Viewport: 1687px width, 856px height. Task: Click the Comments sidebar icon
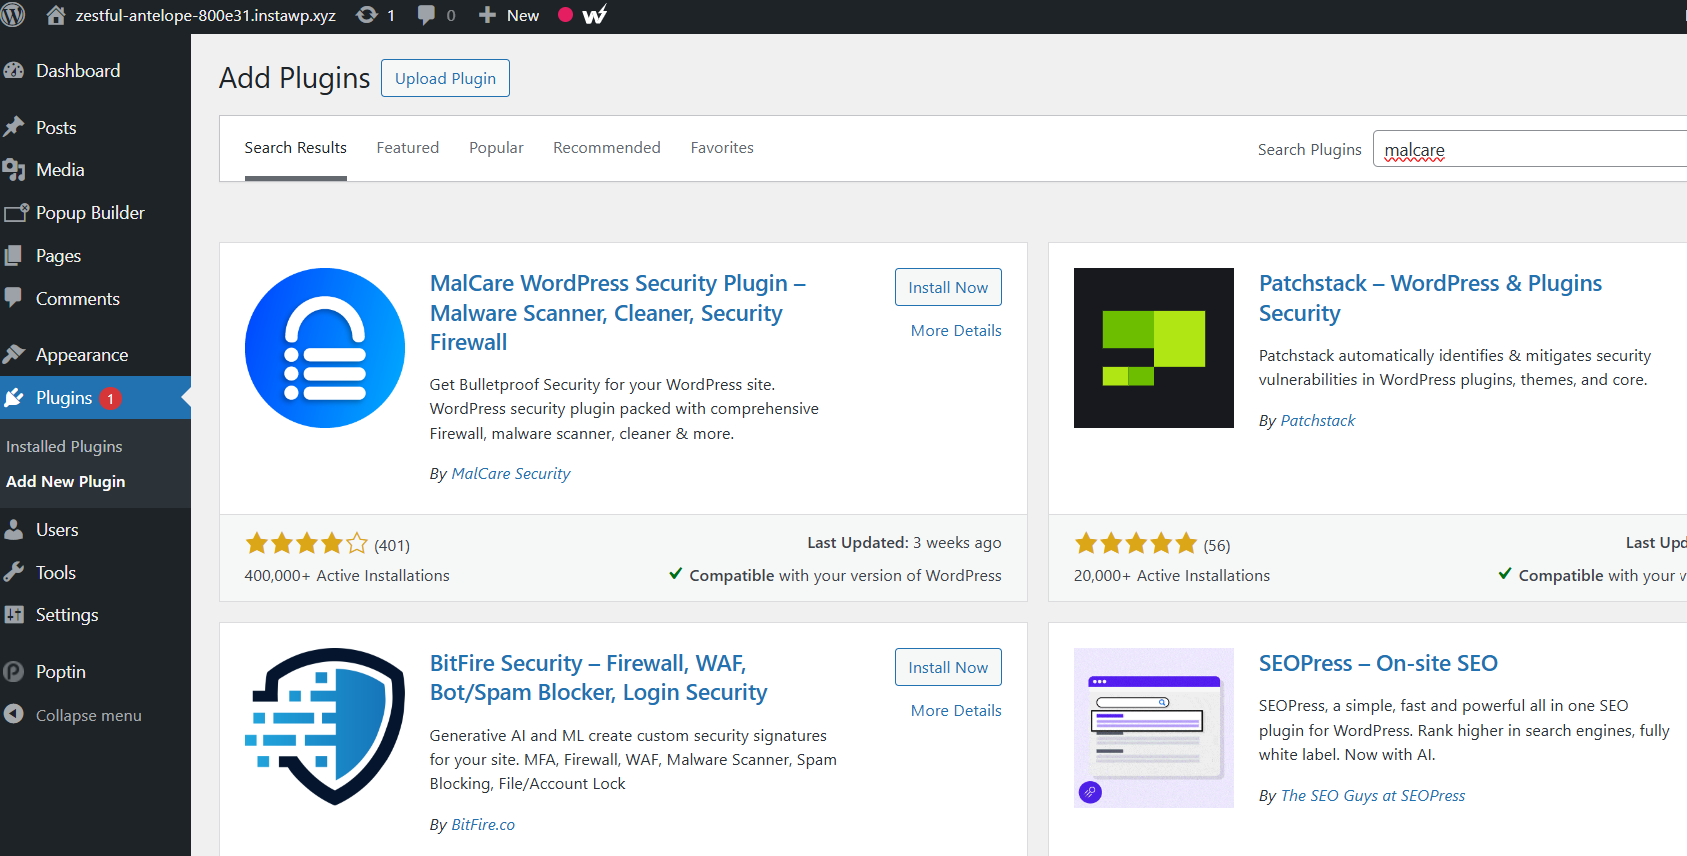click(x=13, y=298)
